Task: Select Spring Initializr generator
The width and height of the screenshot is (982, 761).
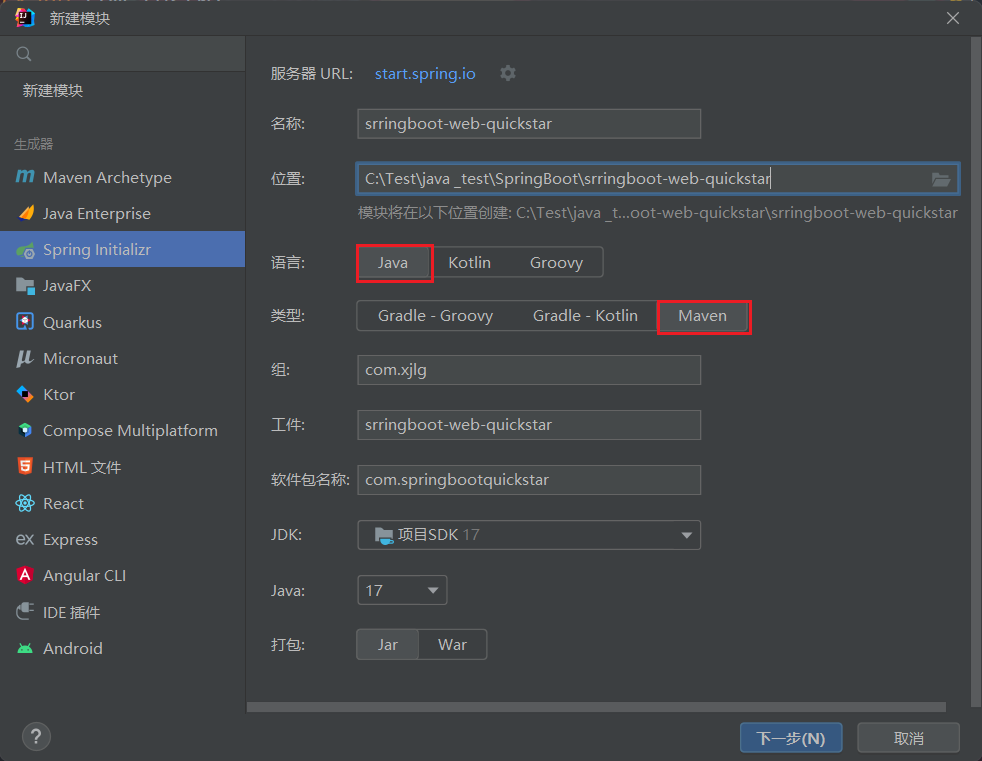Action: 122,249
